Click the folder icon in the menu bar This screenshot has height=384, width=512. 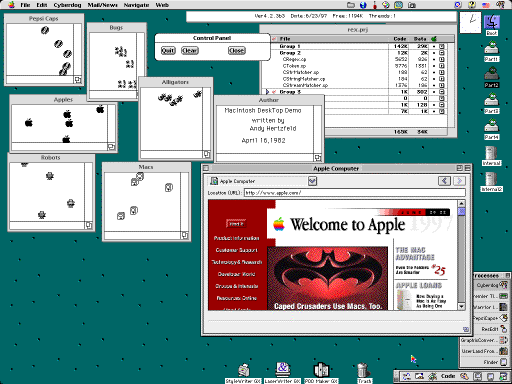351,5
